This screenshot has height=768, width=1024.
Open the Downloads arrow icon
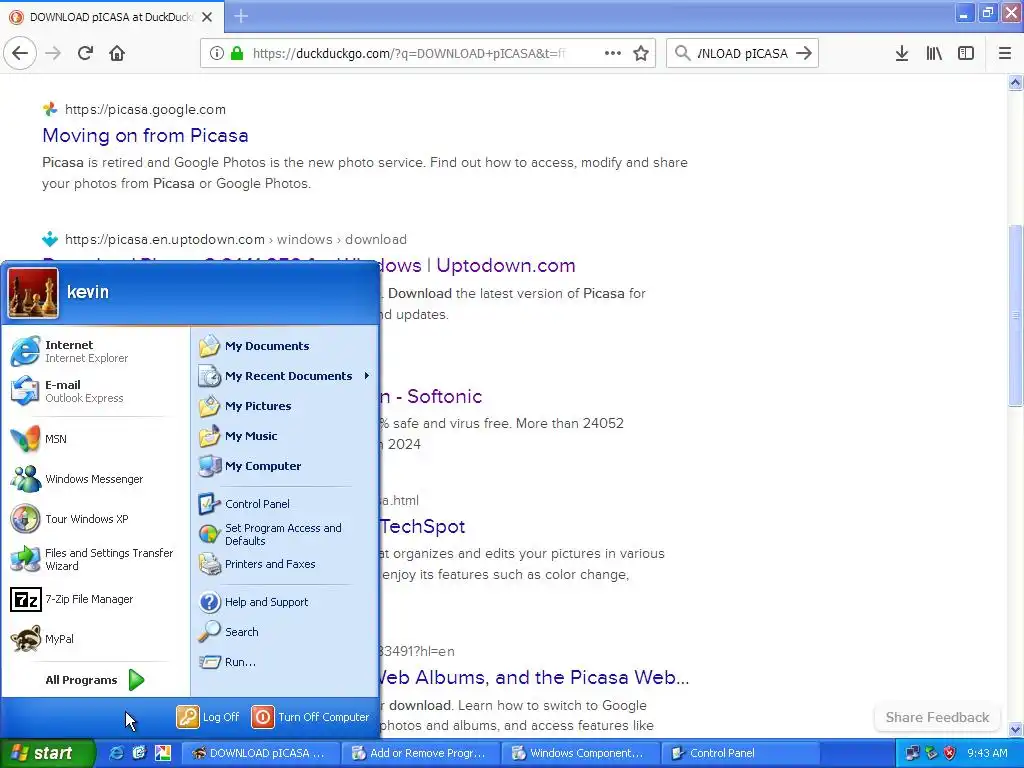coord(901,53)
